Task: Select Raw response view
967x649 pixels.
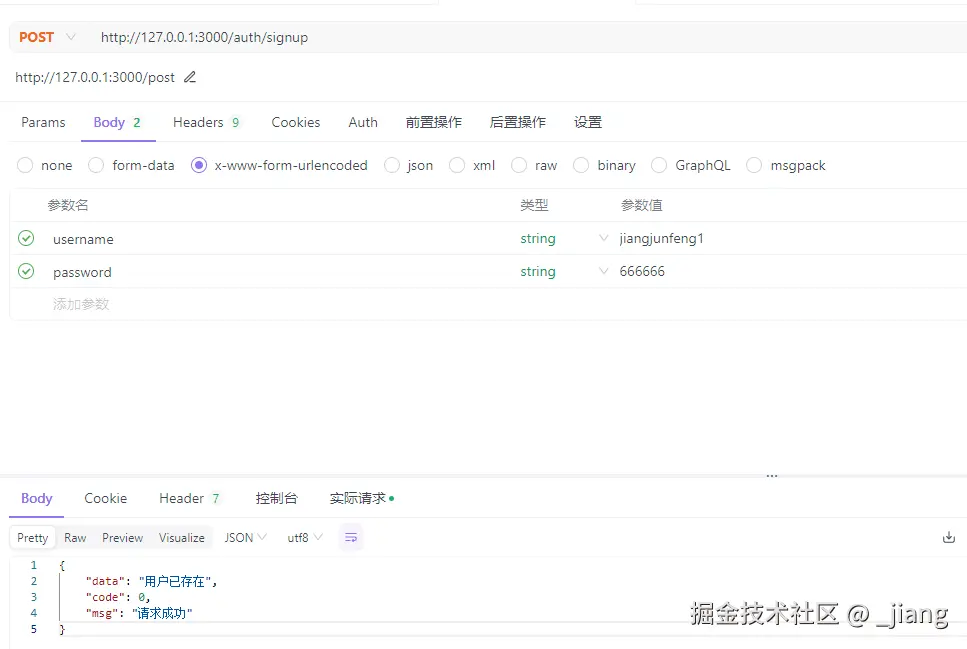Action: (x=75, y=537)
